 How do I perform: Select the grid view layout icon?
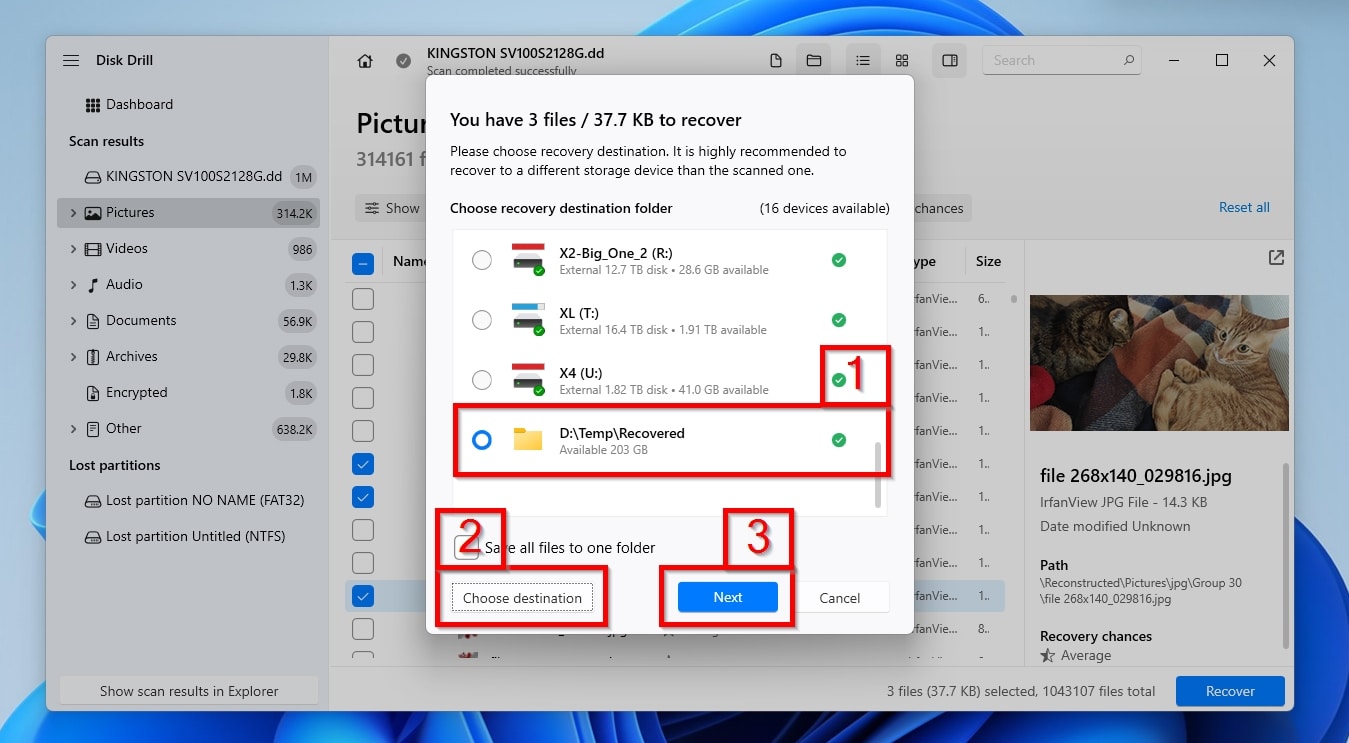click(x=902, y=61)
